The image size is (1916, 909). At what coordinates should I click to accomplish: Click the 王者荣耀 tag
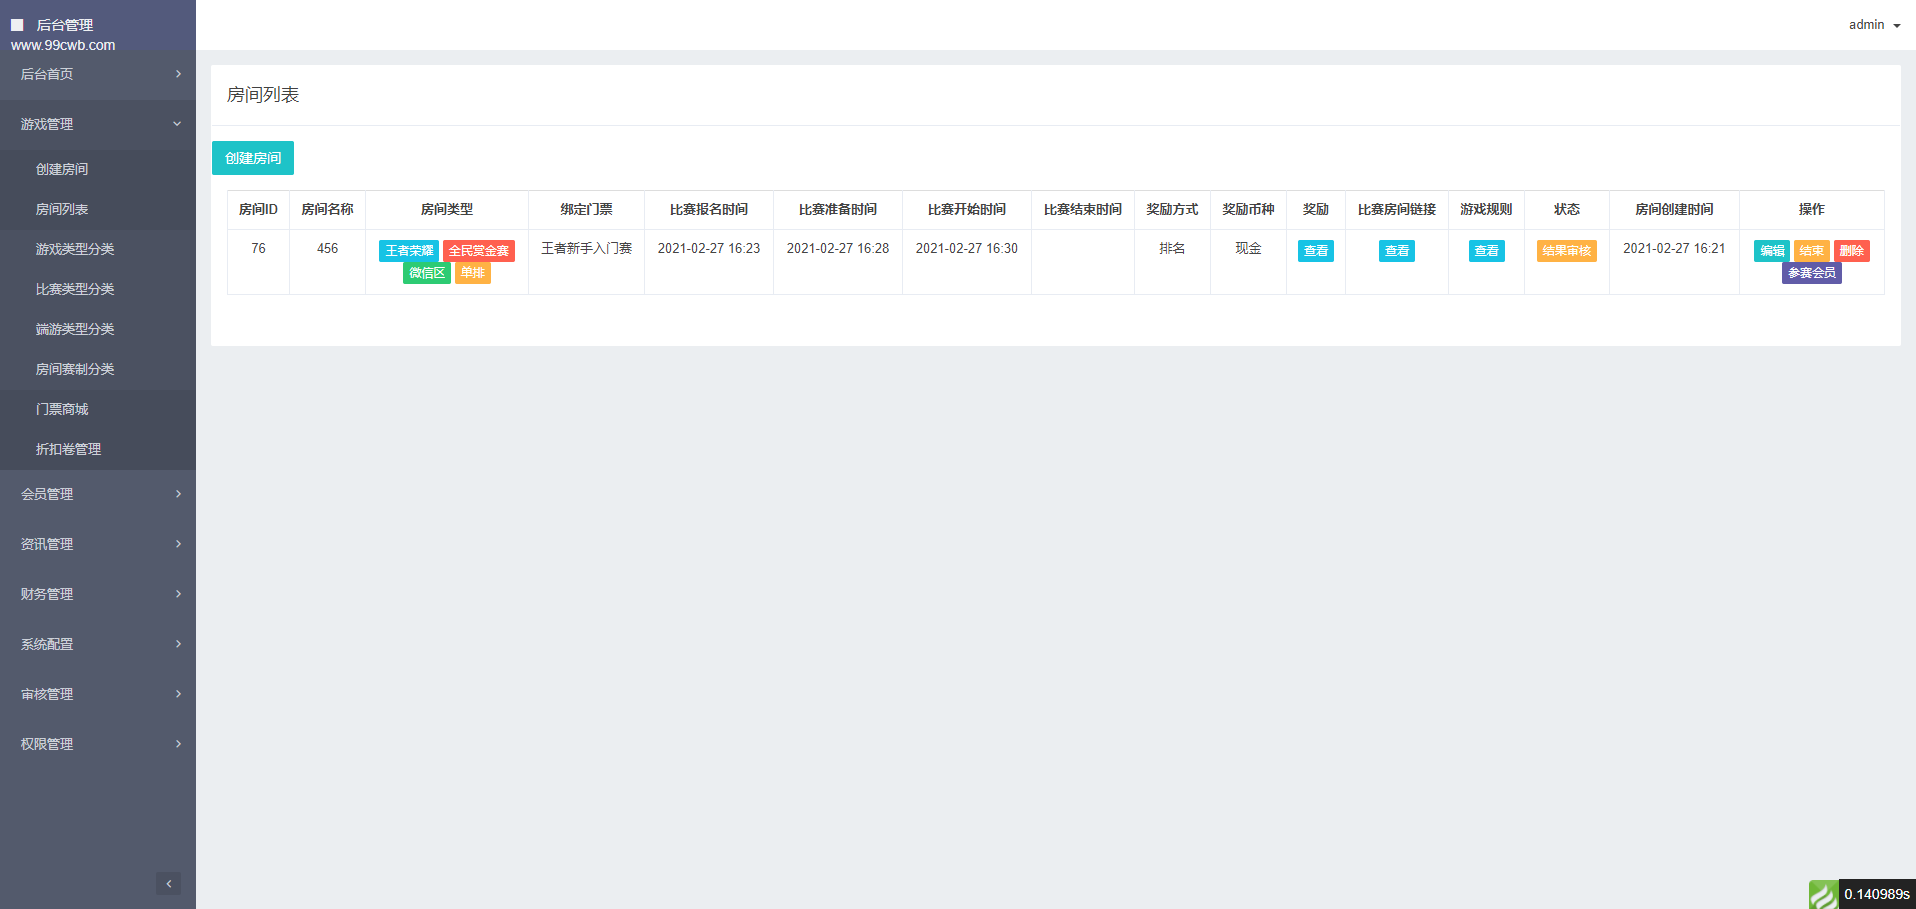pos(409,251)
